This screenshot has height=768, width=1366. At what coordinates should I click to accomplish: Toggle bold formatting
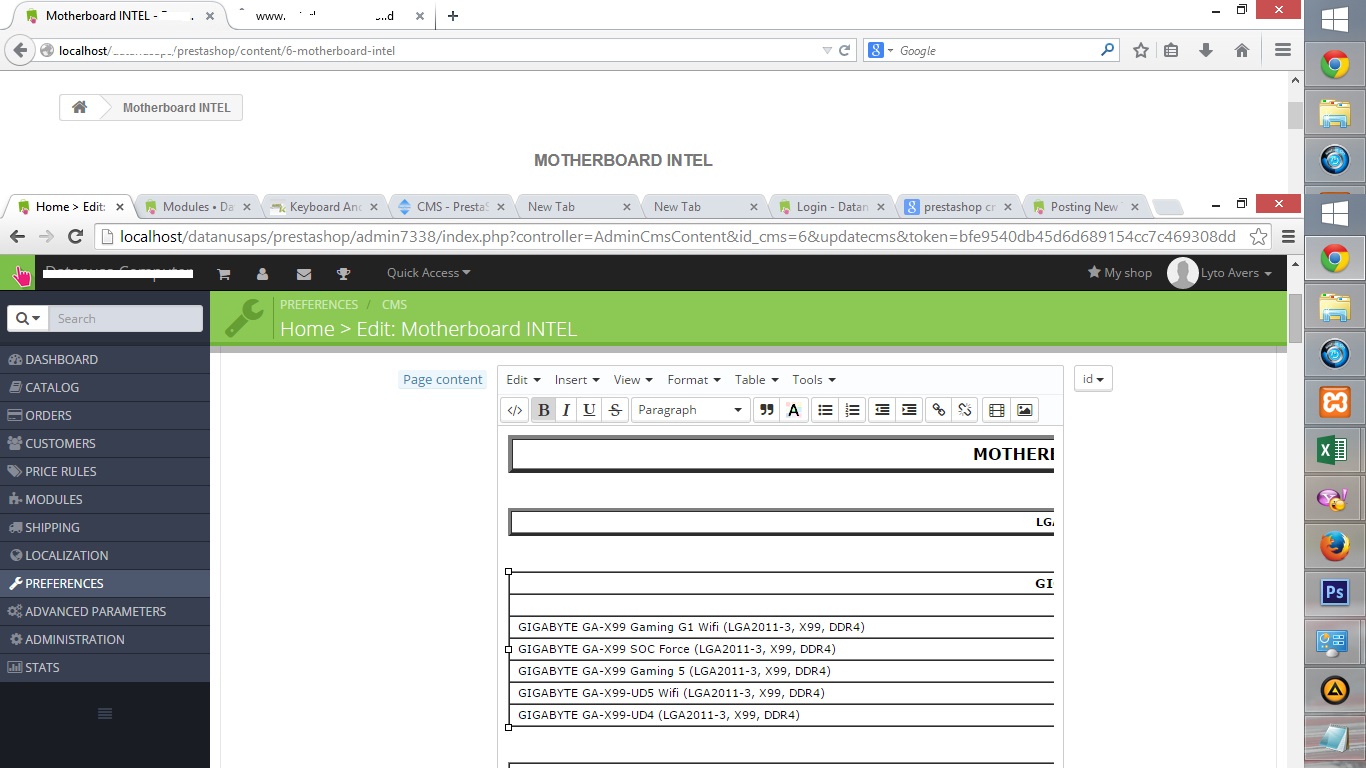[544, 410]
